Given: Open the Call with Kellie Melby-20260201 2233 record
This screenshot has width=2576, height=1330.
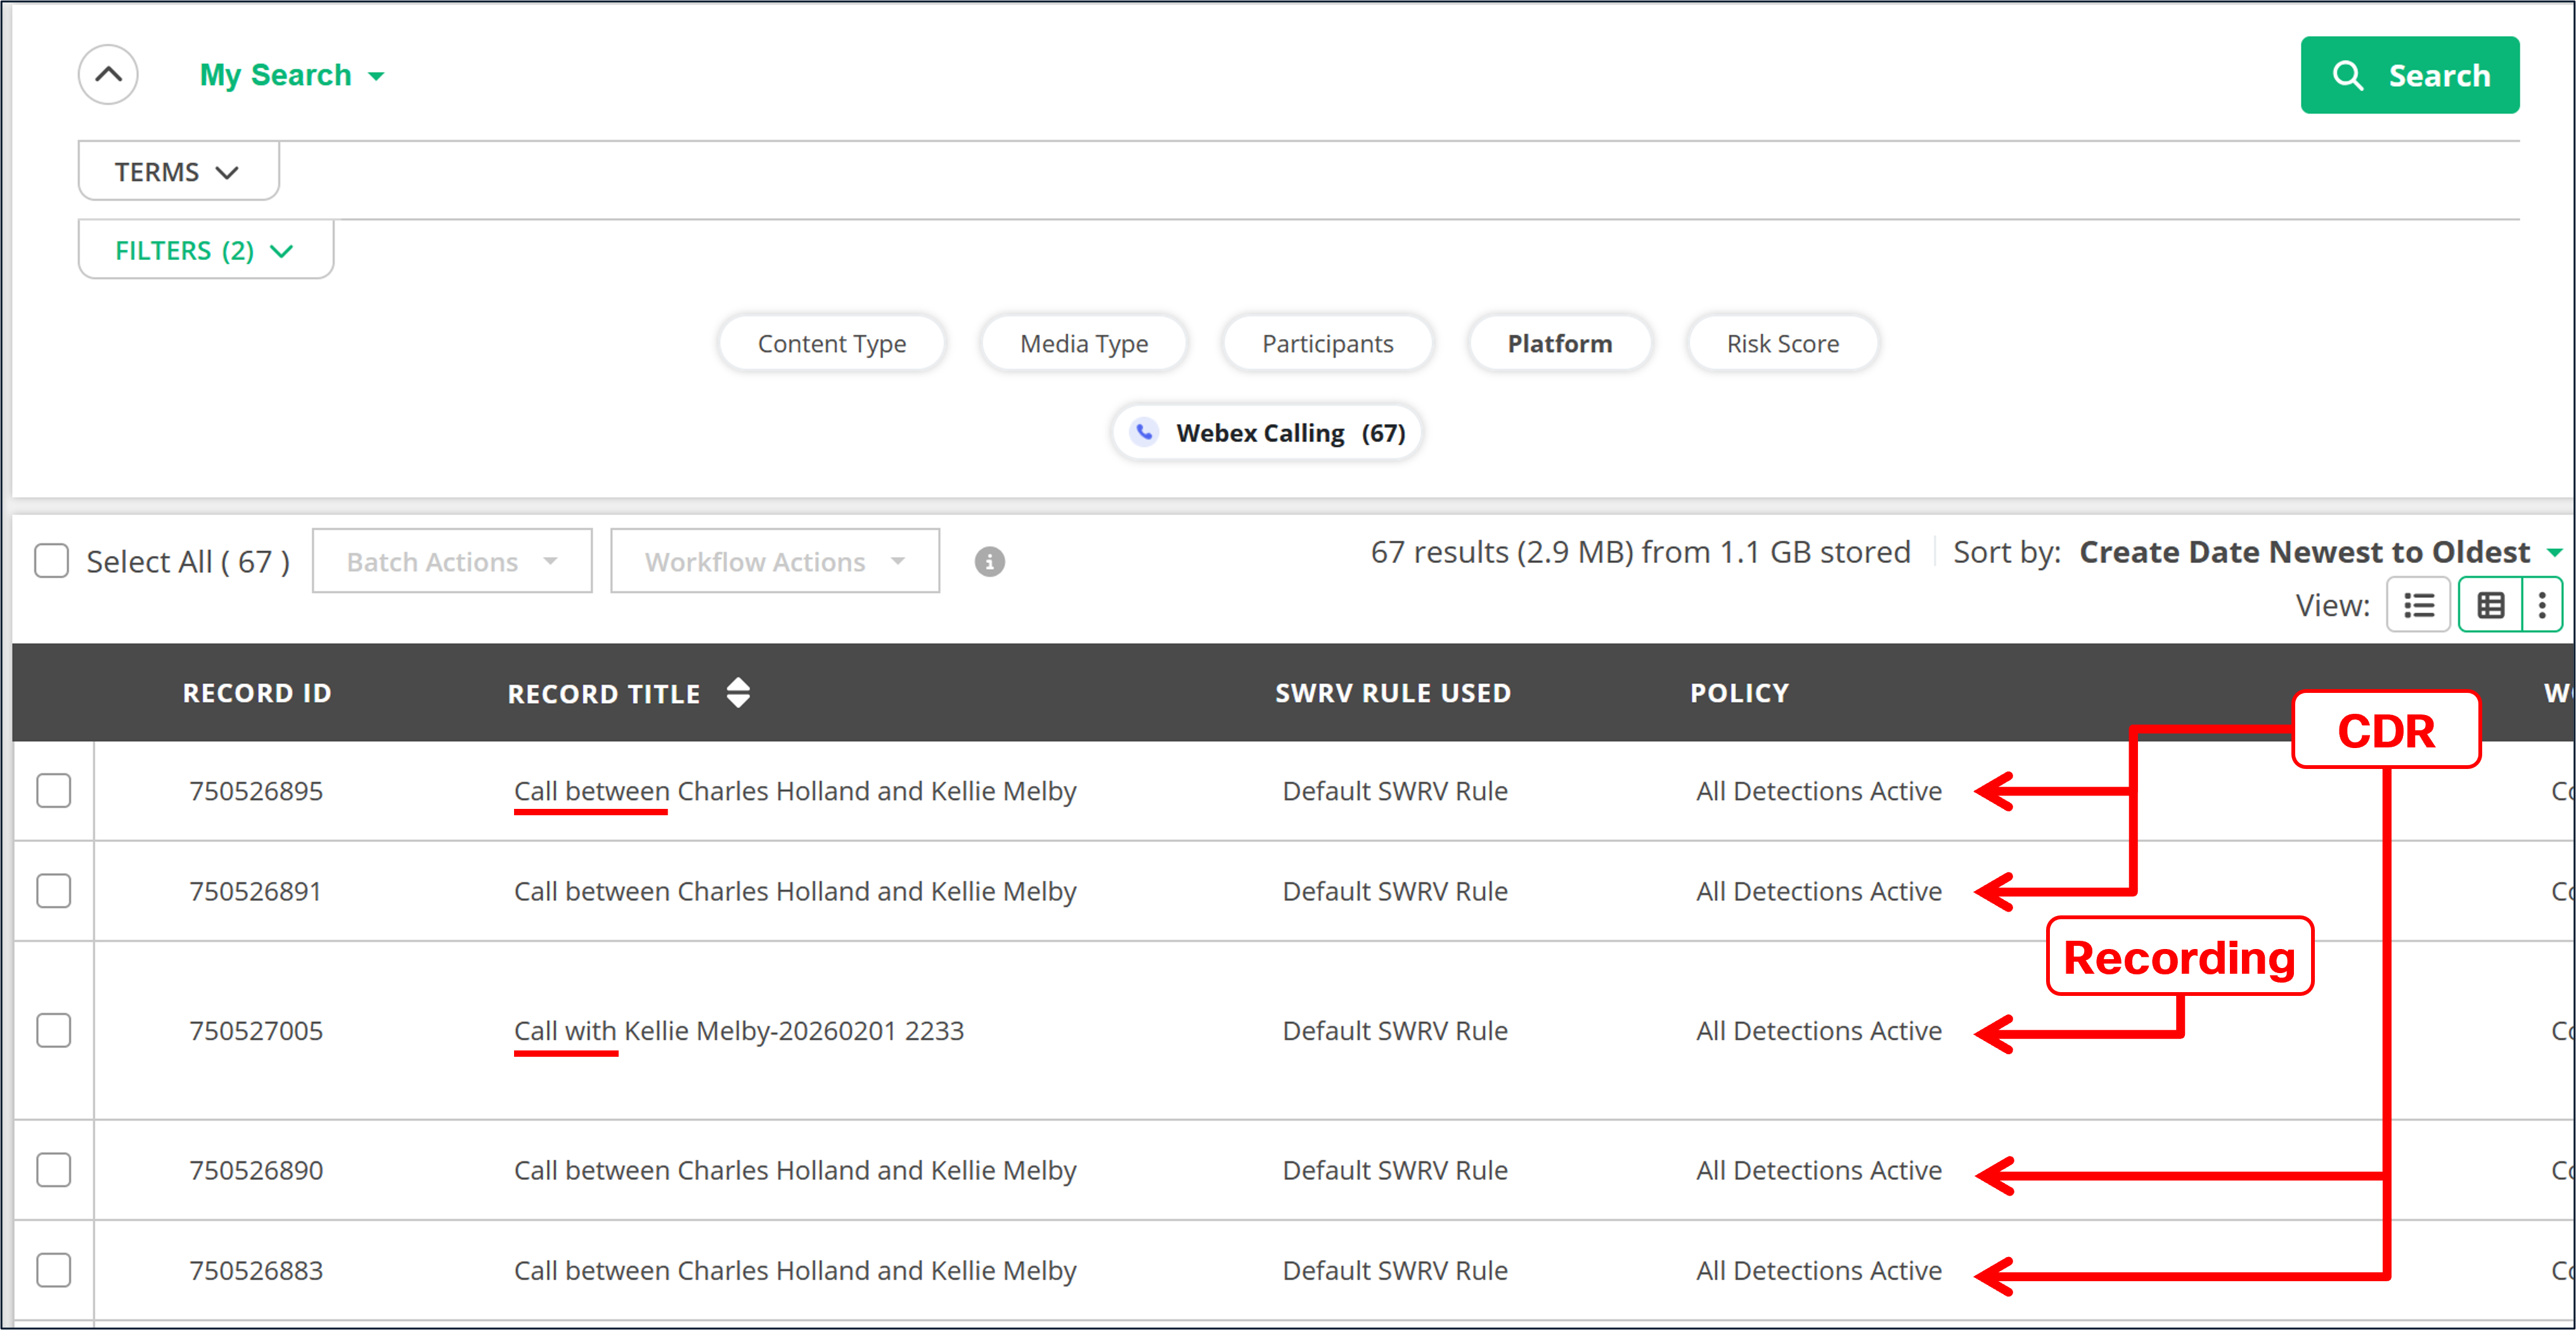Looking at the screenshot, I should (738, 1030).
